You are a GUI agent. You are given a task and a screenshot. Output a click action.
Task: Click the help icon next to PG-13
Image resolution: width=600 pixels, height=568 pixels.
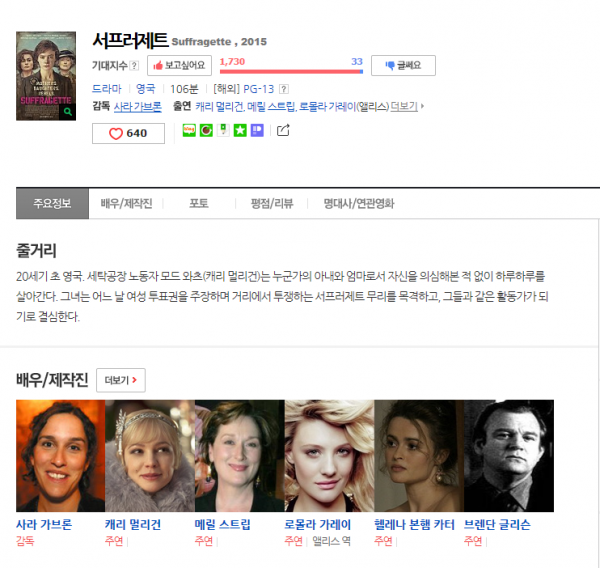[284, 88]
